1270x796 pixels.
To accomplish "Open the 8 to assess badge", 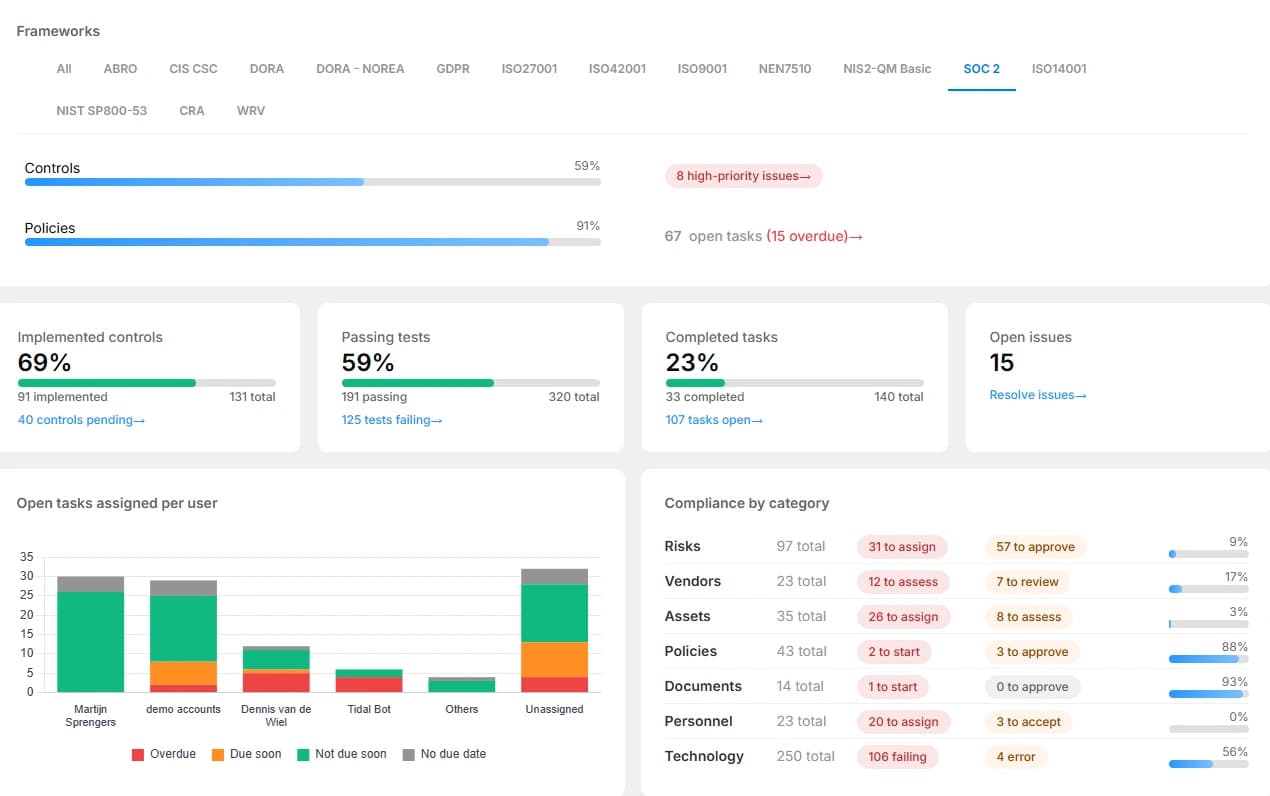I will point(1029,617).
